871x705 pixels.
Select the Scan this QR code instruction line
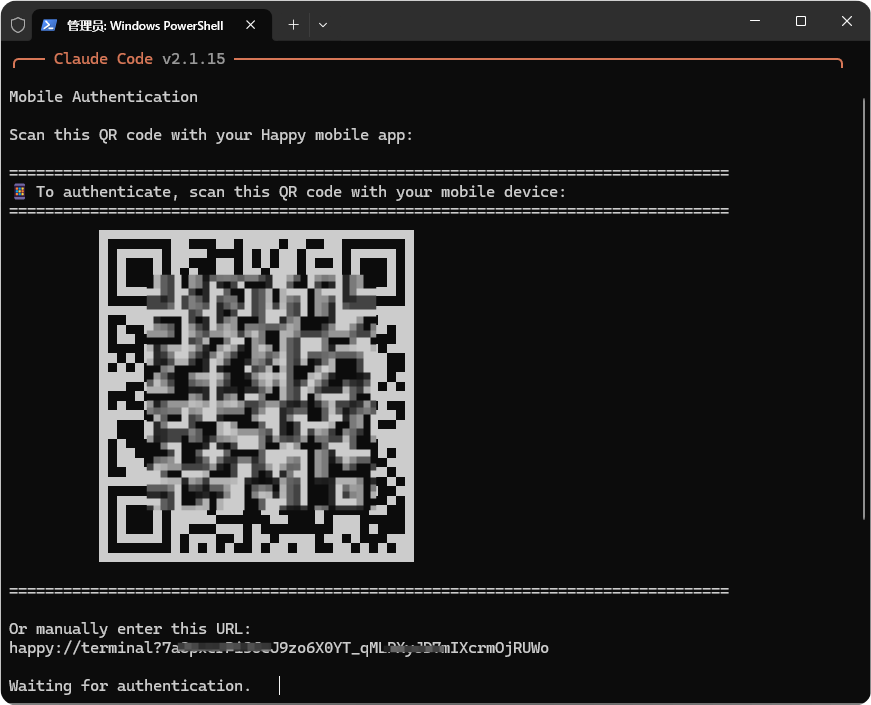click(210, 135)
